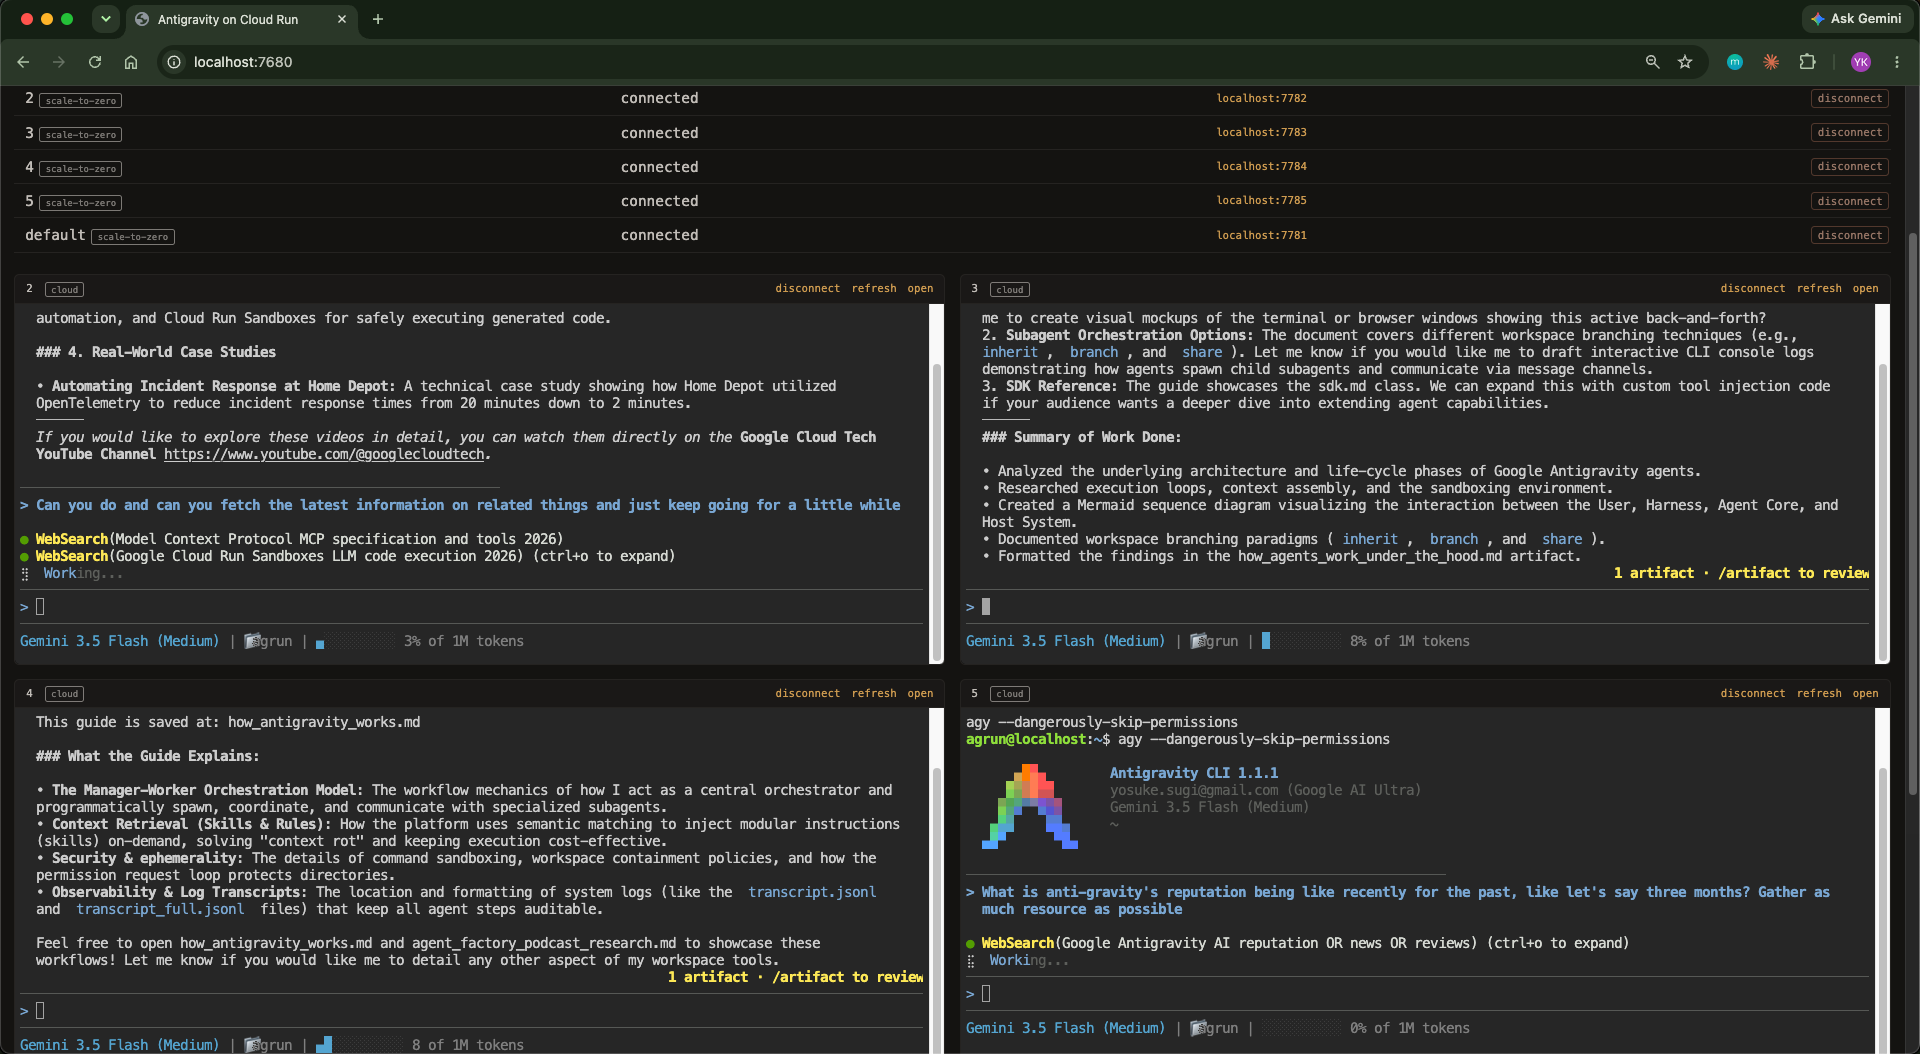Disconnect session row 3
This screenshot has width=1920, height=1054.
click(1849, 132)
